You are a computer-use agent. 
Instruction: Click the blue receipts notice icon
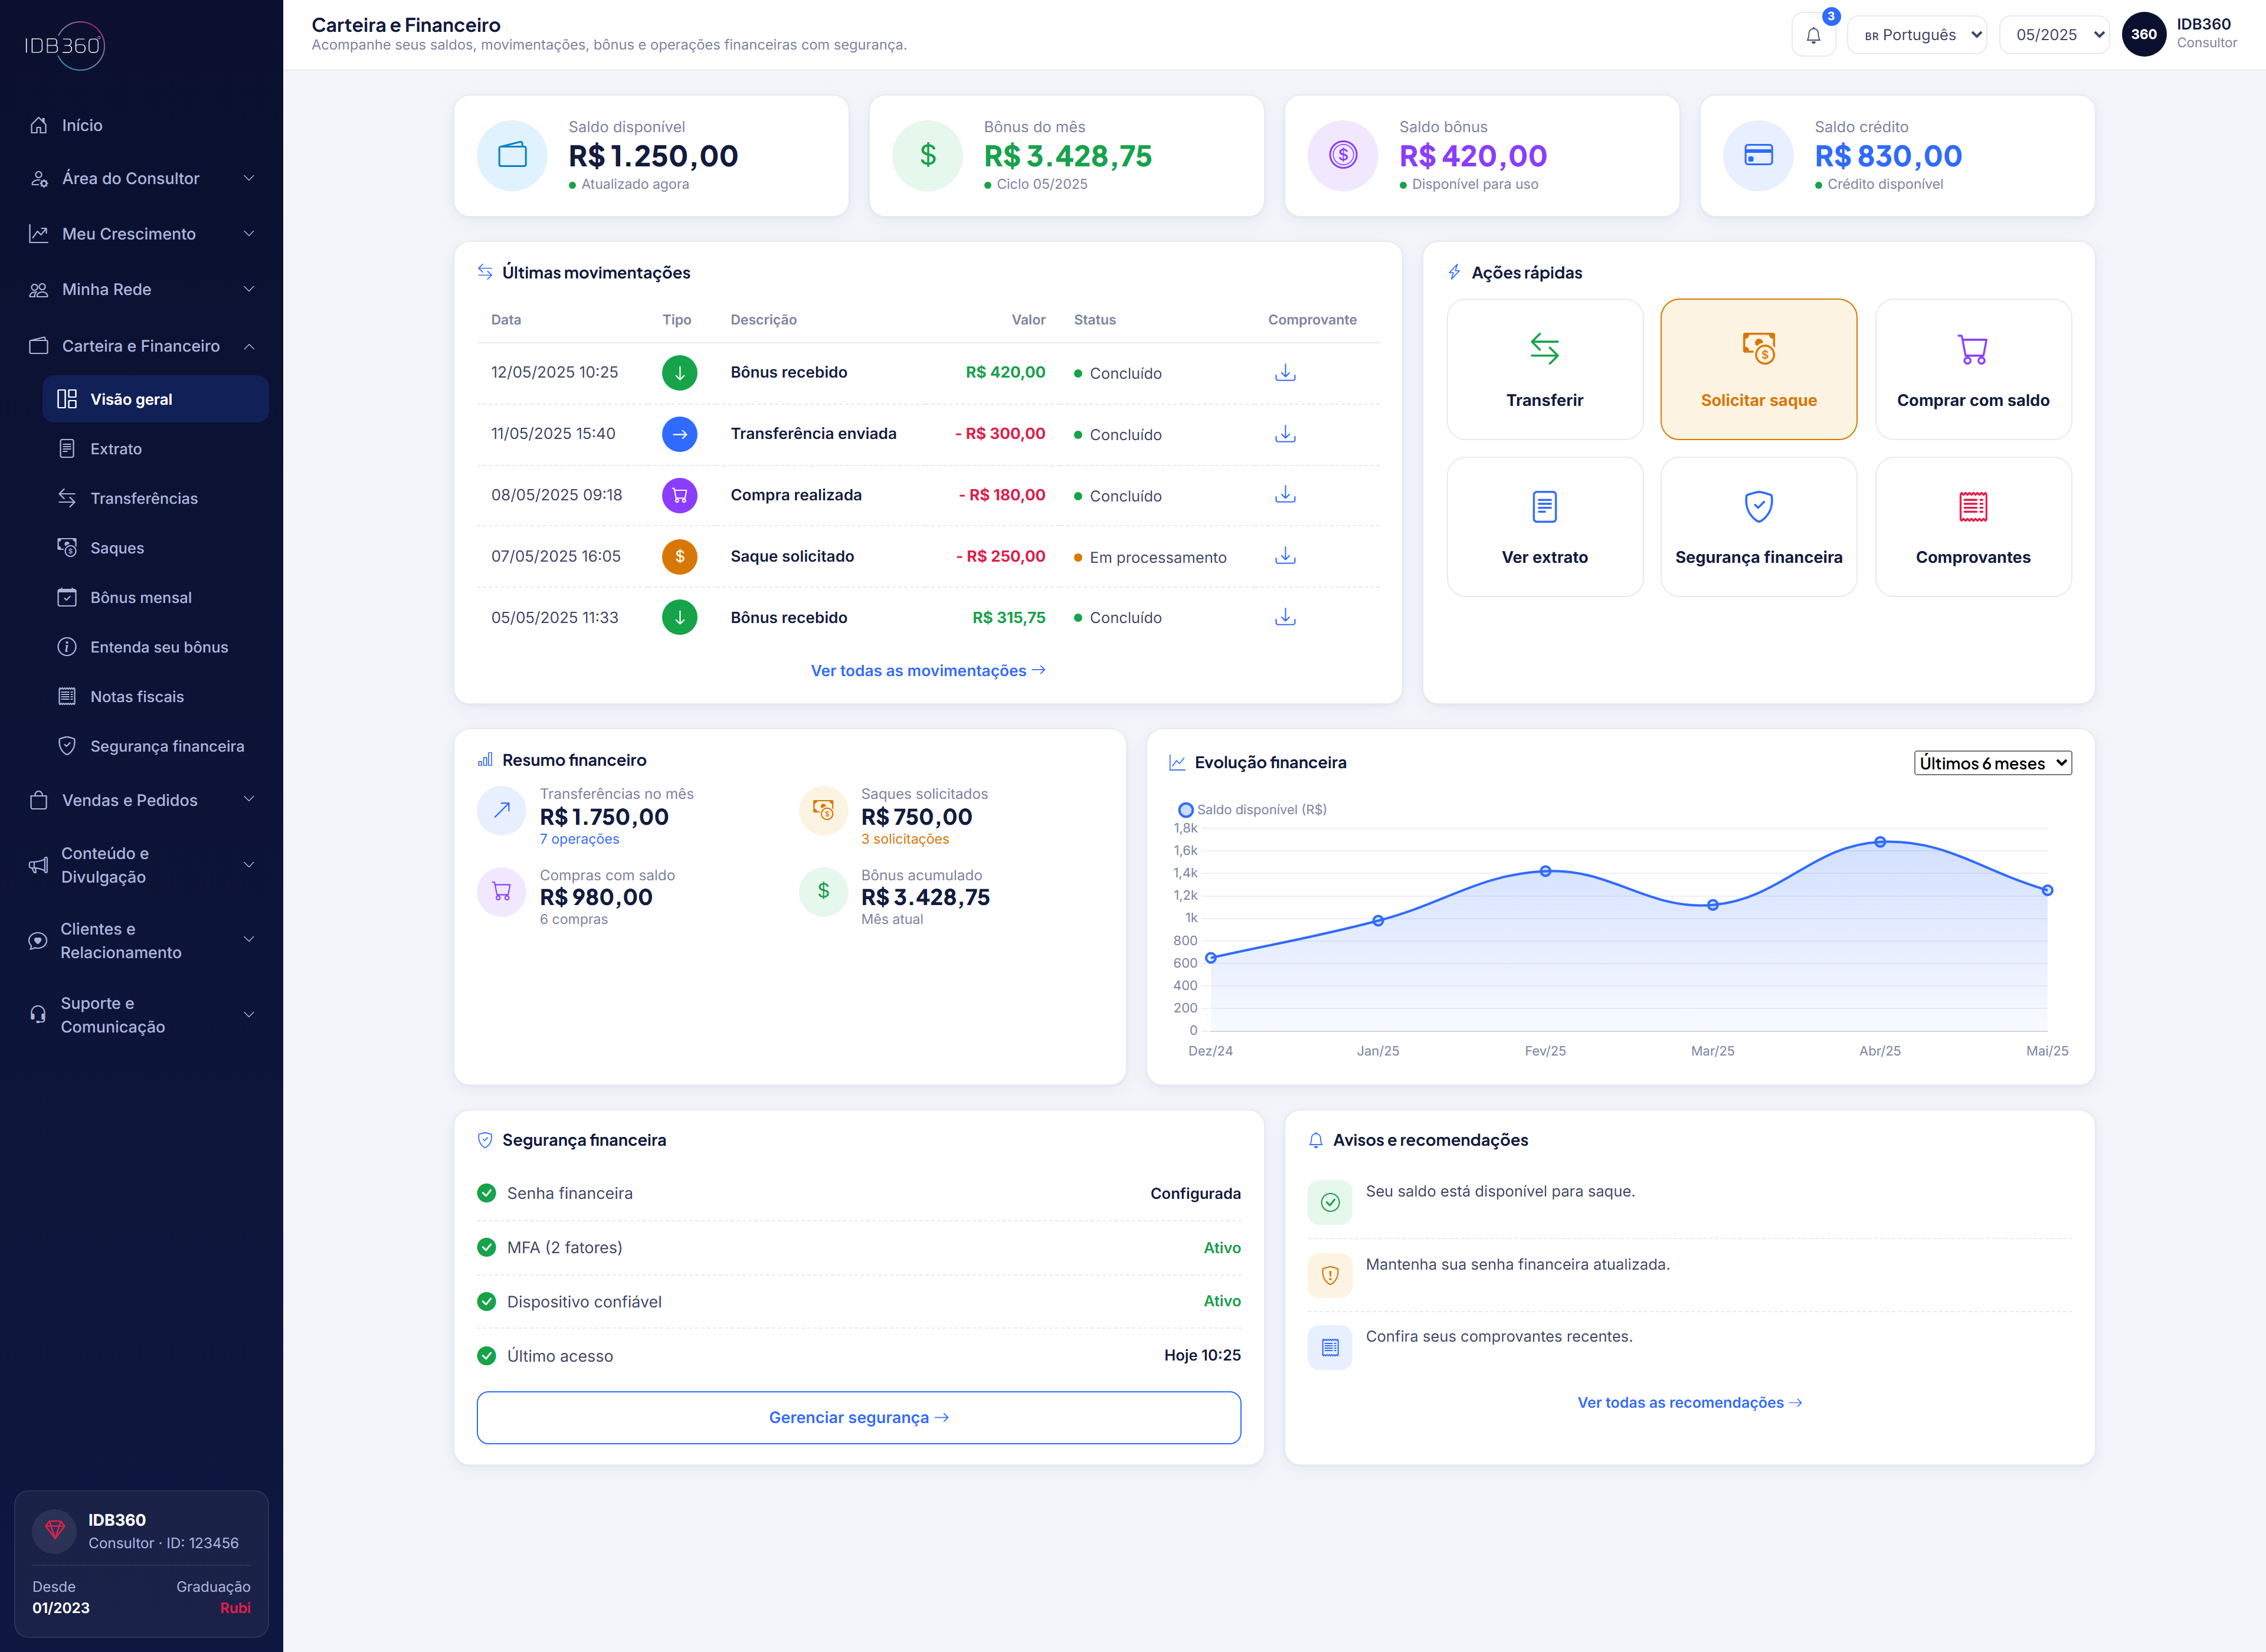coord(1330,1348)
